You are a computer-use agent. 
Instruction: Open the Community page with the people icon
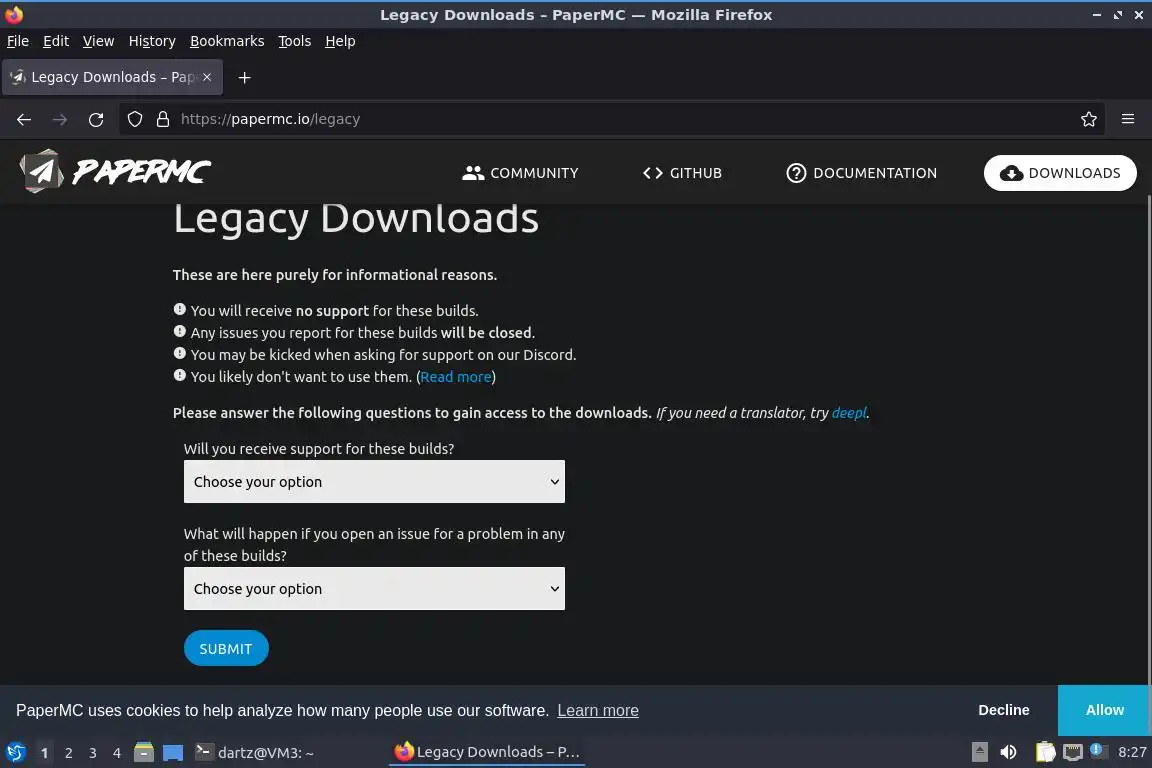pos(520,173)
